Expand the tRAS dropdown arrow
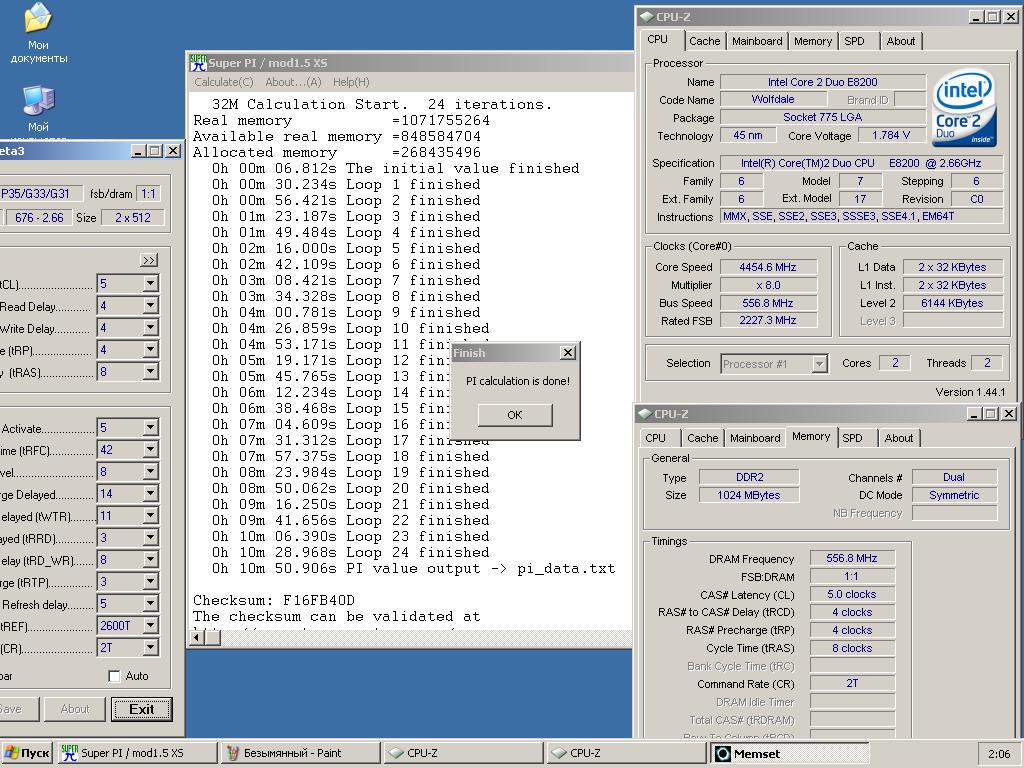 [151, 372]
